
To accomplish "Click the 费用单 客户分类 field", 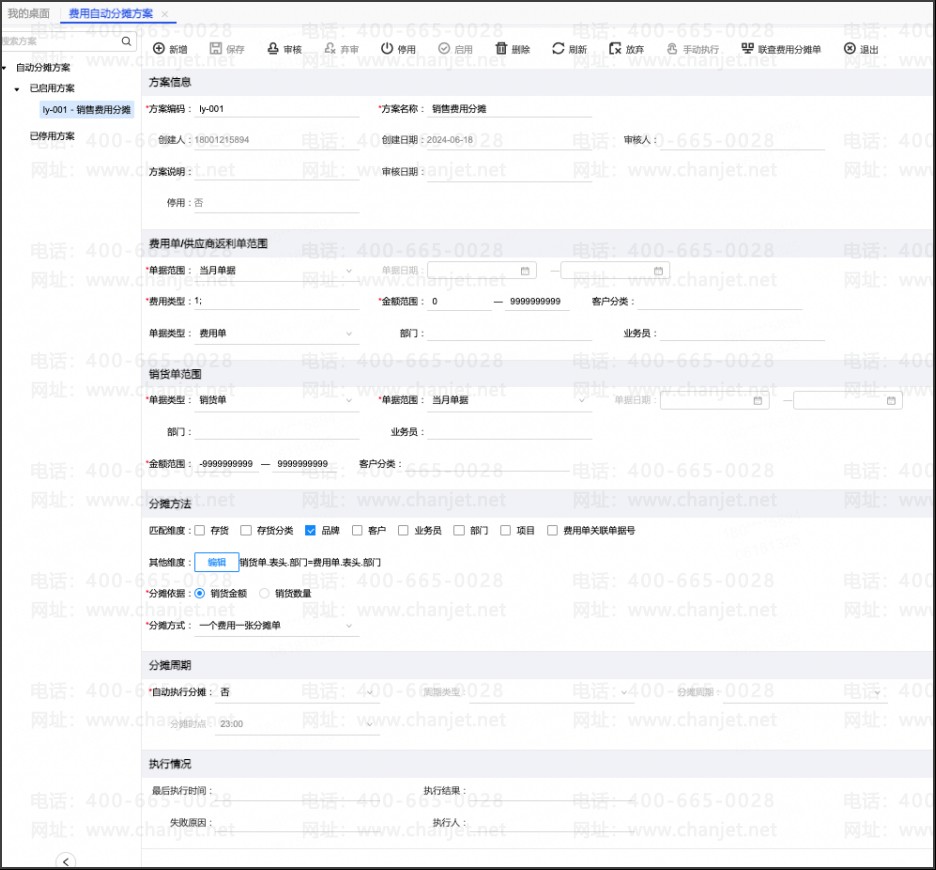I will (x=719, y=302).
